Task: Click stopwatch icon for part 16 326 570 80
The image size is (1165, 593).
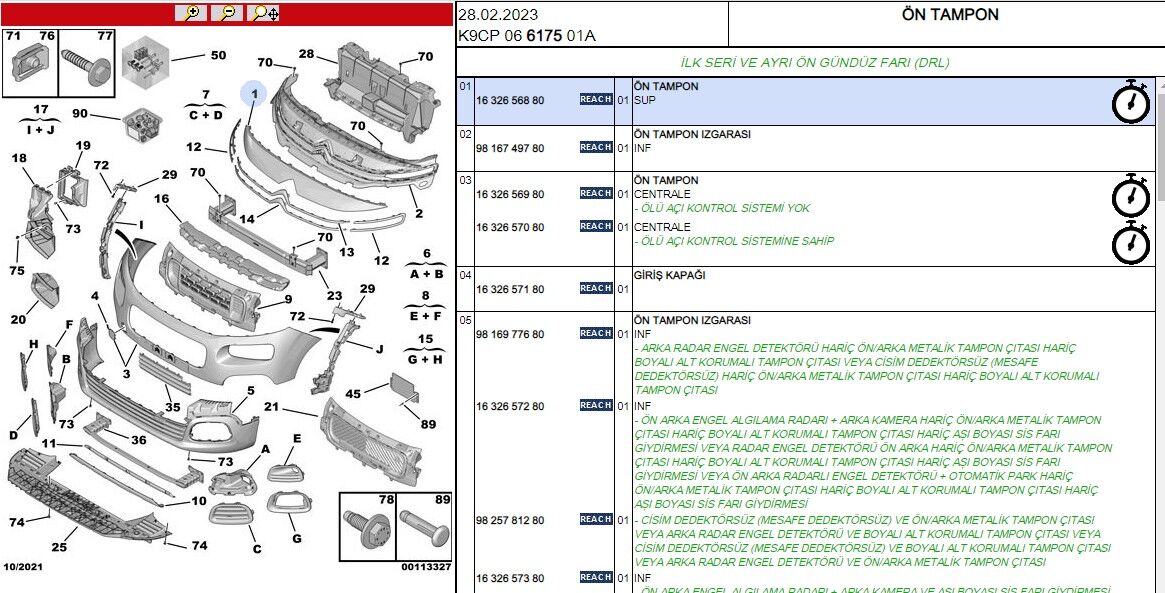Action: [x=1131, y=243]
